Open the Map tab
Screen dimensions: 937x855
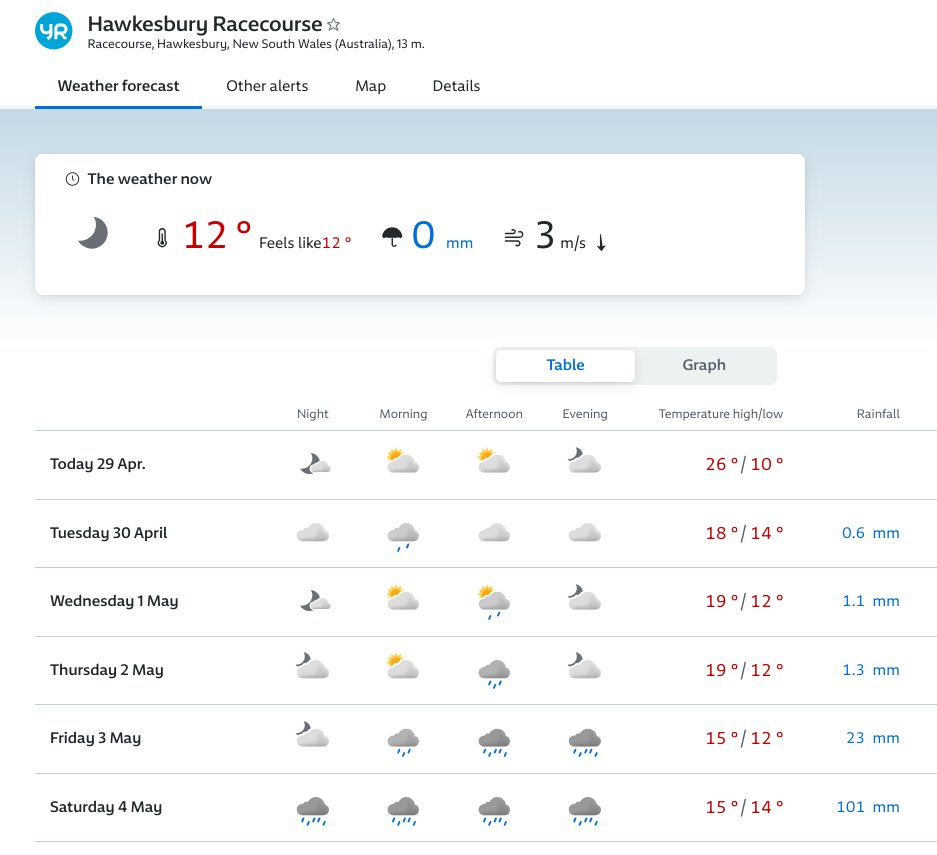click(370, 86)
